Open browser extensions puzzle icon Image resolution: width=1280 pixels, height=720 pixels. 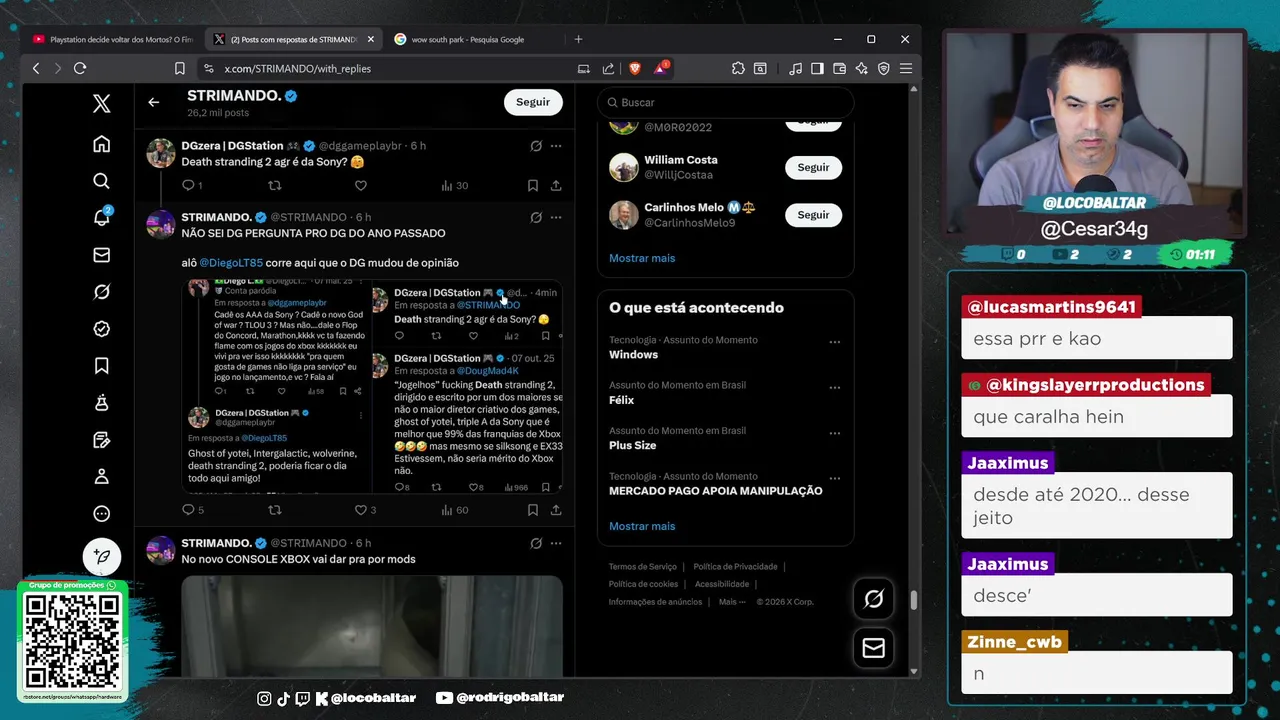pyautogui.click(x=738, y=68)
